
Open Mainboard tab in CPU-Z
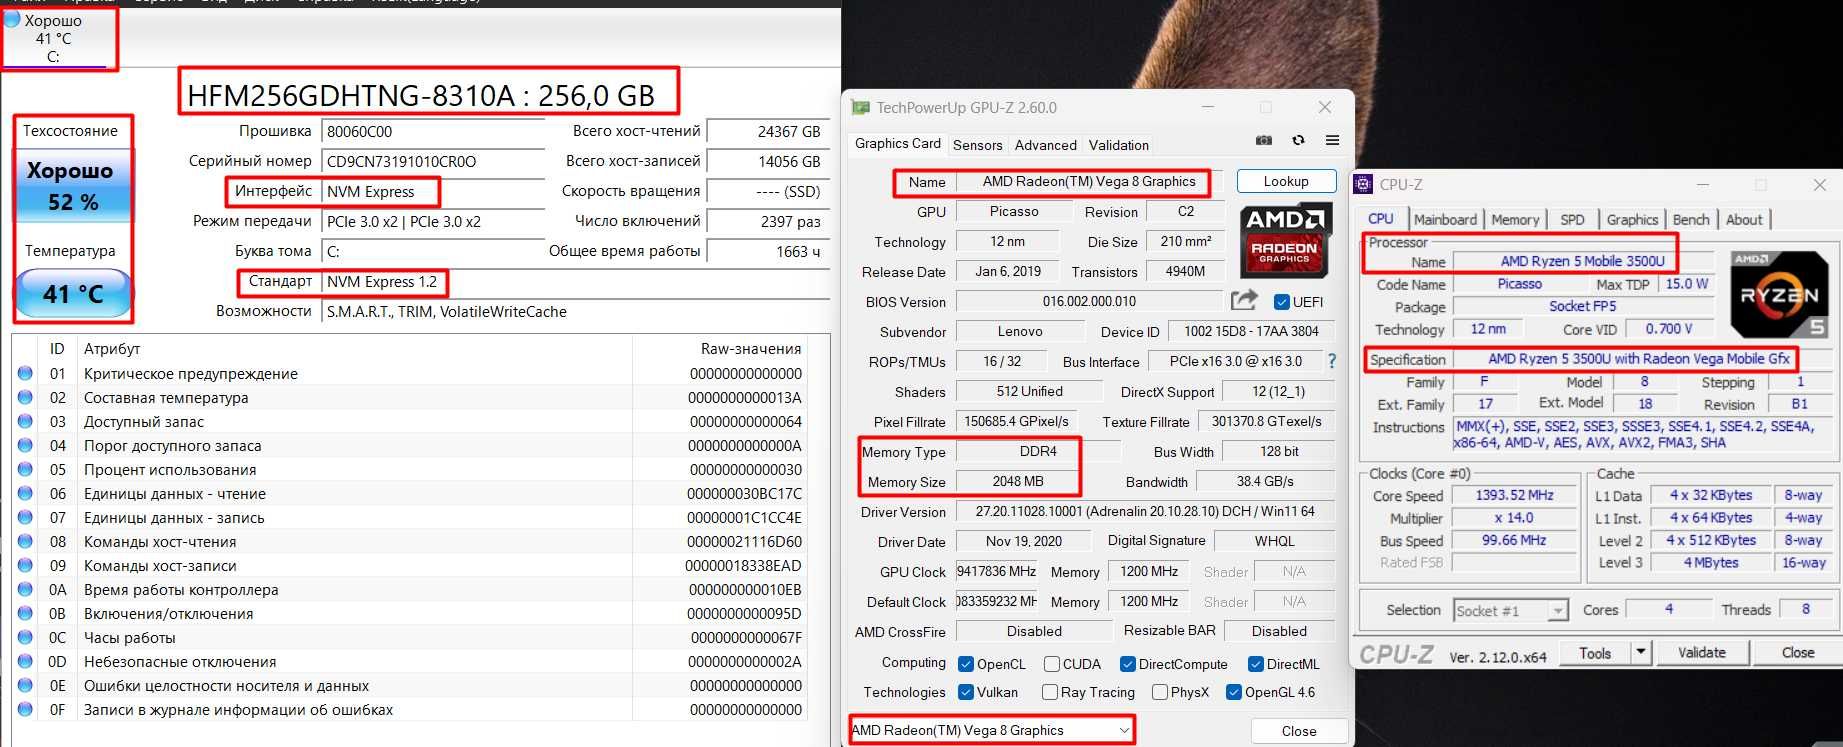point(1445,219)
